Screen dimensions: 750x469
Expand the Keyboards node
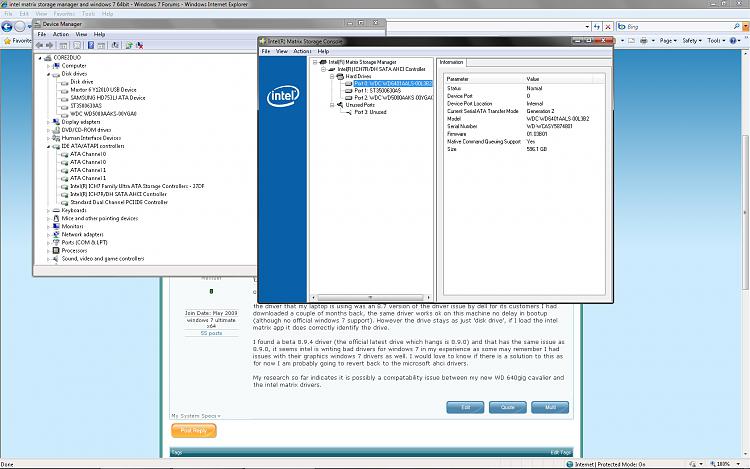coord(48,210)
